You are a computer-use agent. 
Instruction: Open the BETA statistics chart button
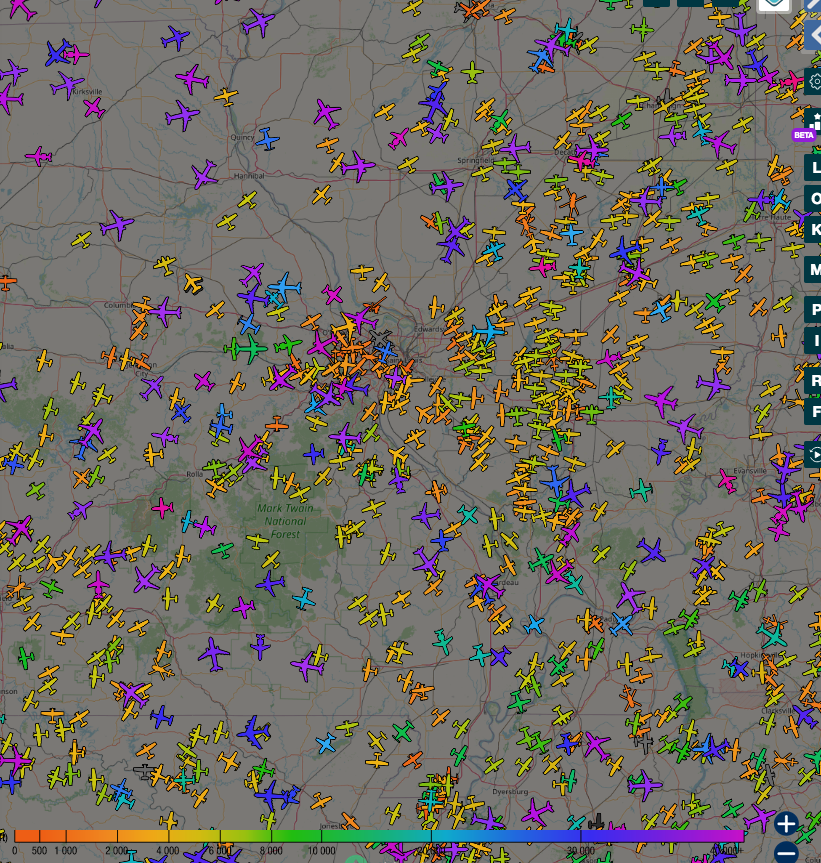tap(814, 120)
